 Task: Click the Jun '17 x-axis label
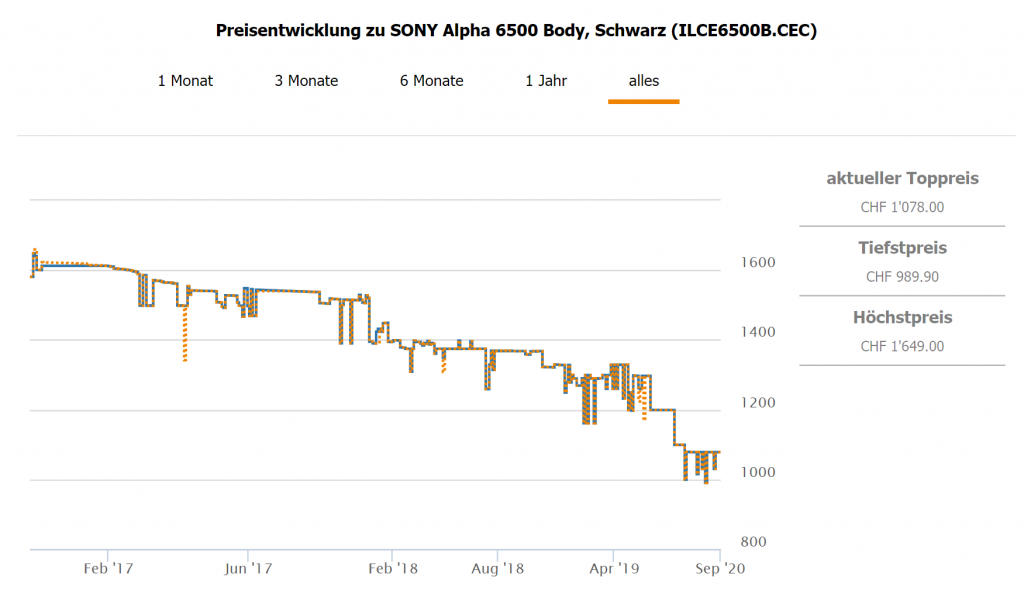248,569
